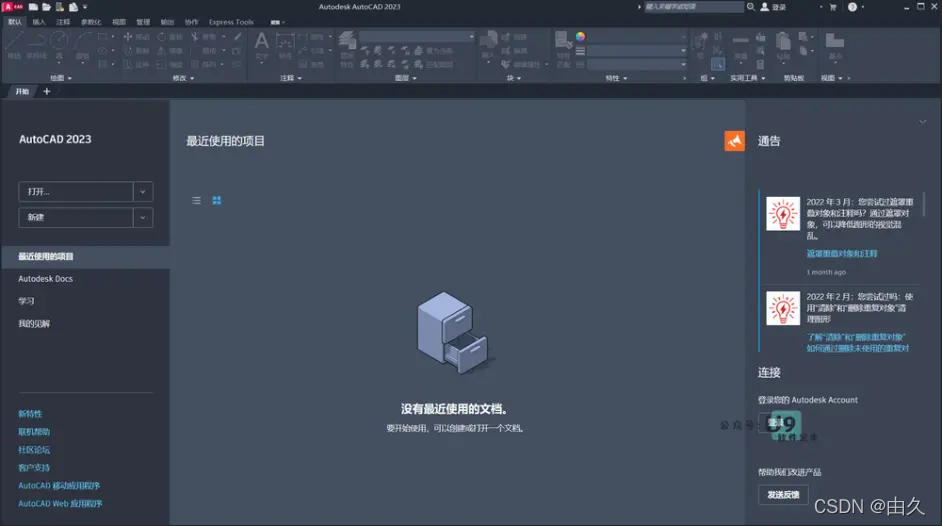Switch to the 参数化 ribbon tab
This screenshot has width=942, height=526.
[91, 22]
